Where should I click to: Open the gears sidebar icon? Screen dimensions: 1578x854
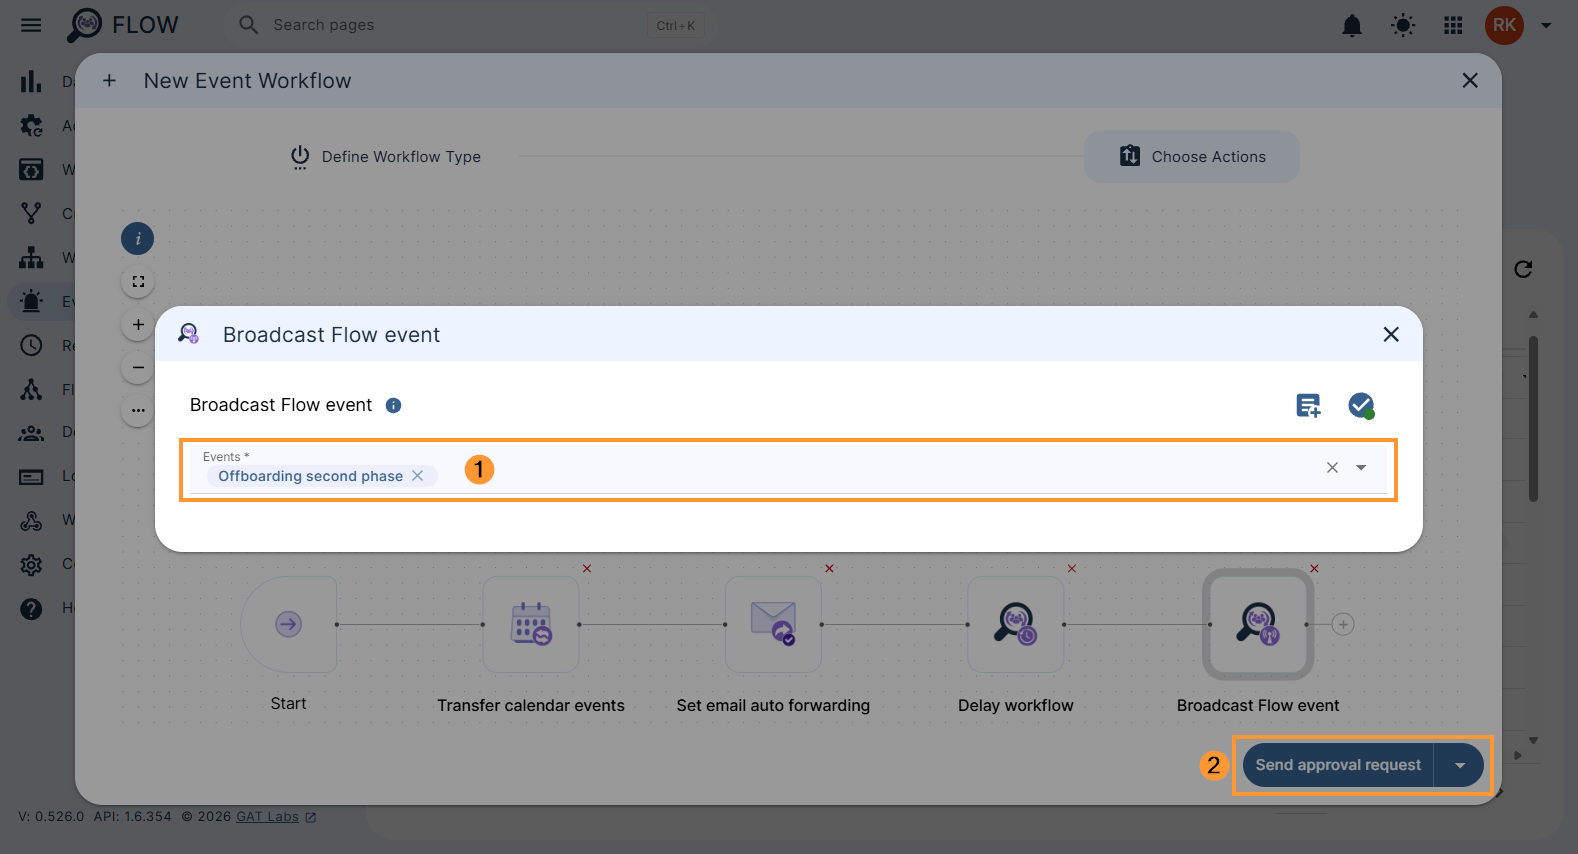31,126
